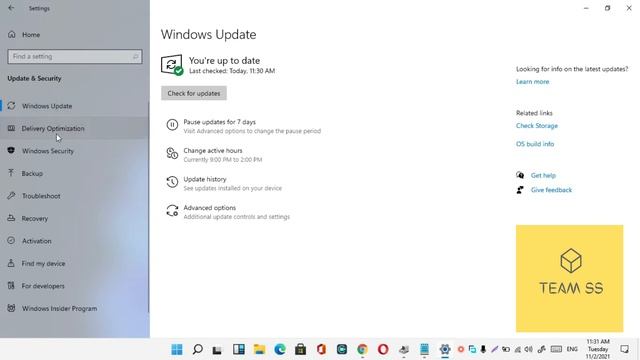Viewport: 640px width, 360px height.
Task: Click the Check for updates button
Action: pyautogui.click(x=194, y=93)
